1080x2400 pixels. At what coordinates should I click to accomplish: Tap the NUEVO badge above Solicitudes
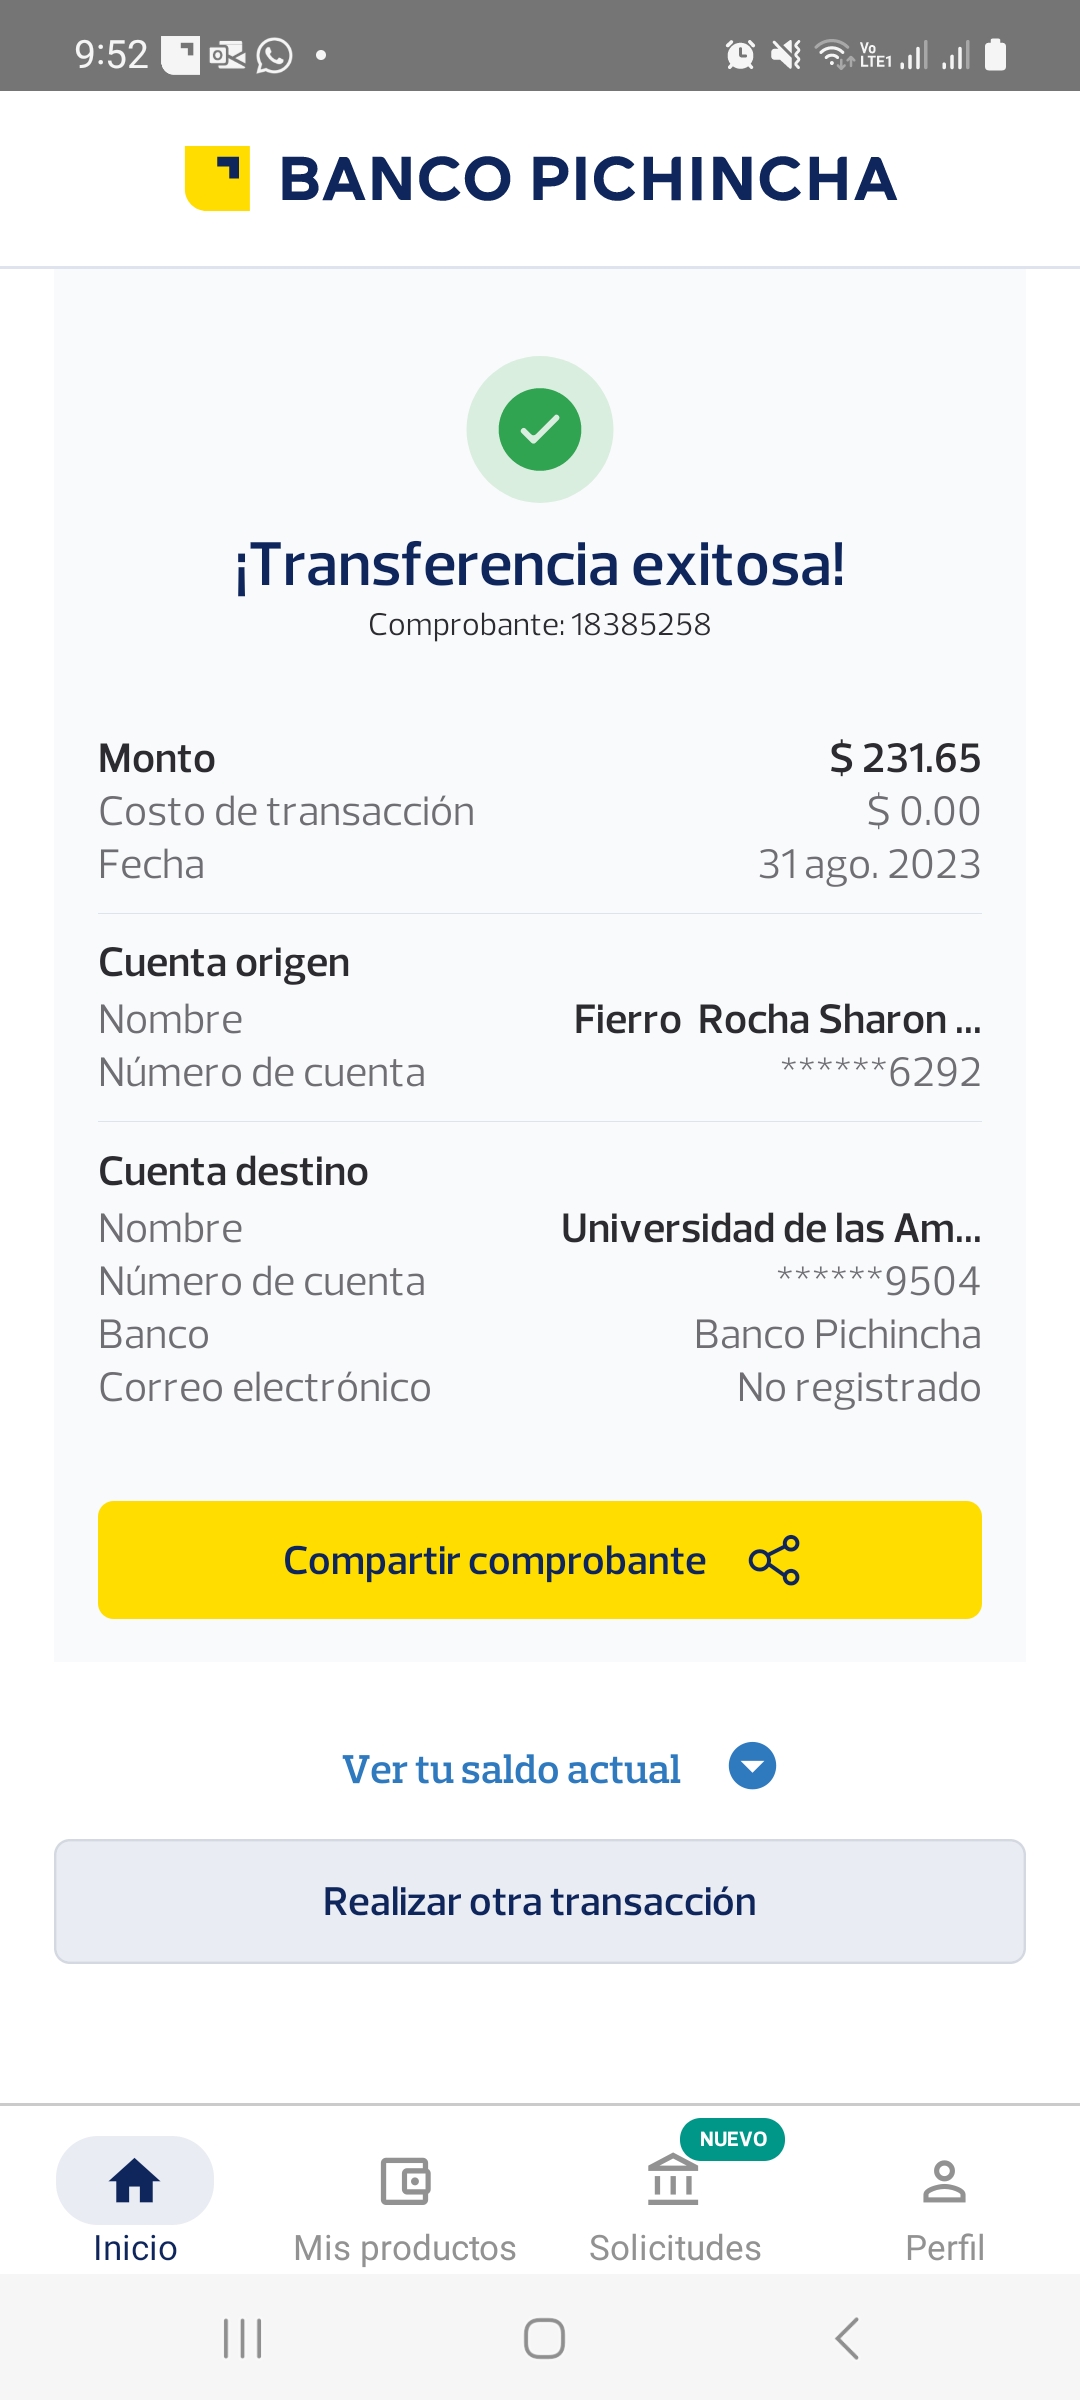pos(733,2139)
